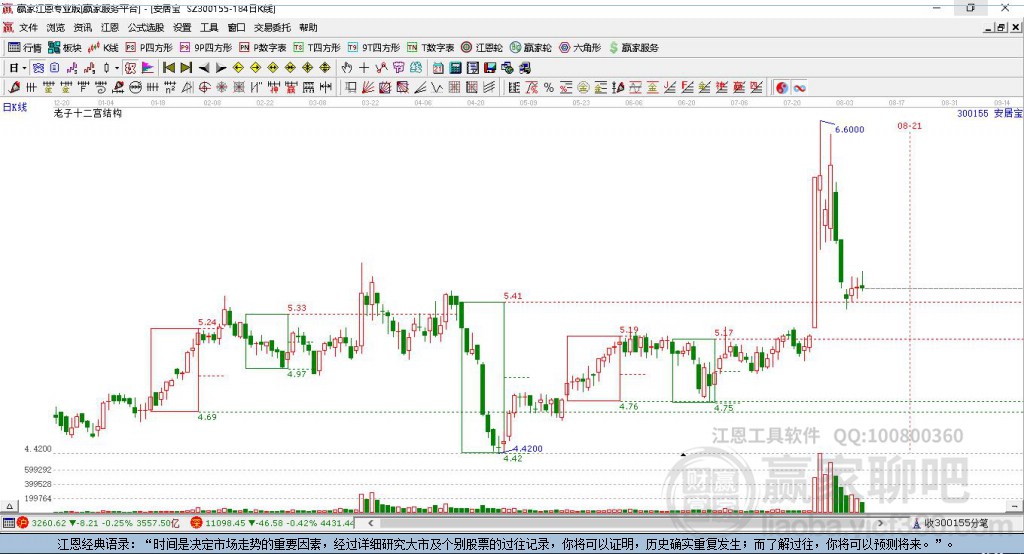The height and width of the screenshot is (554, 1024).
Task: Open the 9P四方形 tool
Action: point(206,48)
